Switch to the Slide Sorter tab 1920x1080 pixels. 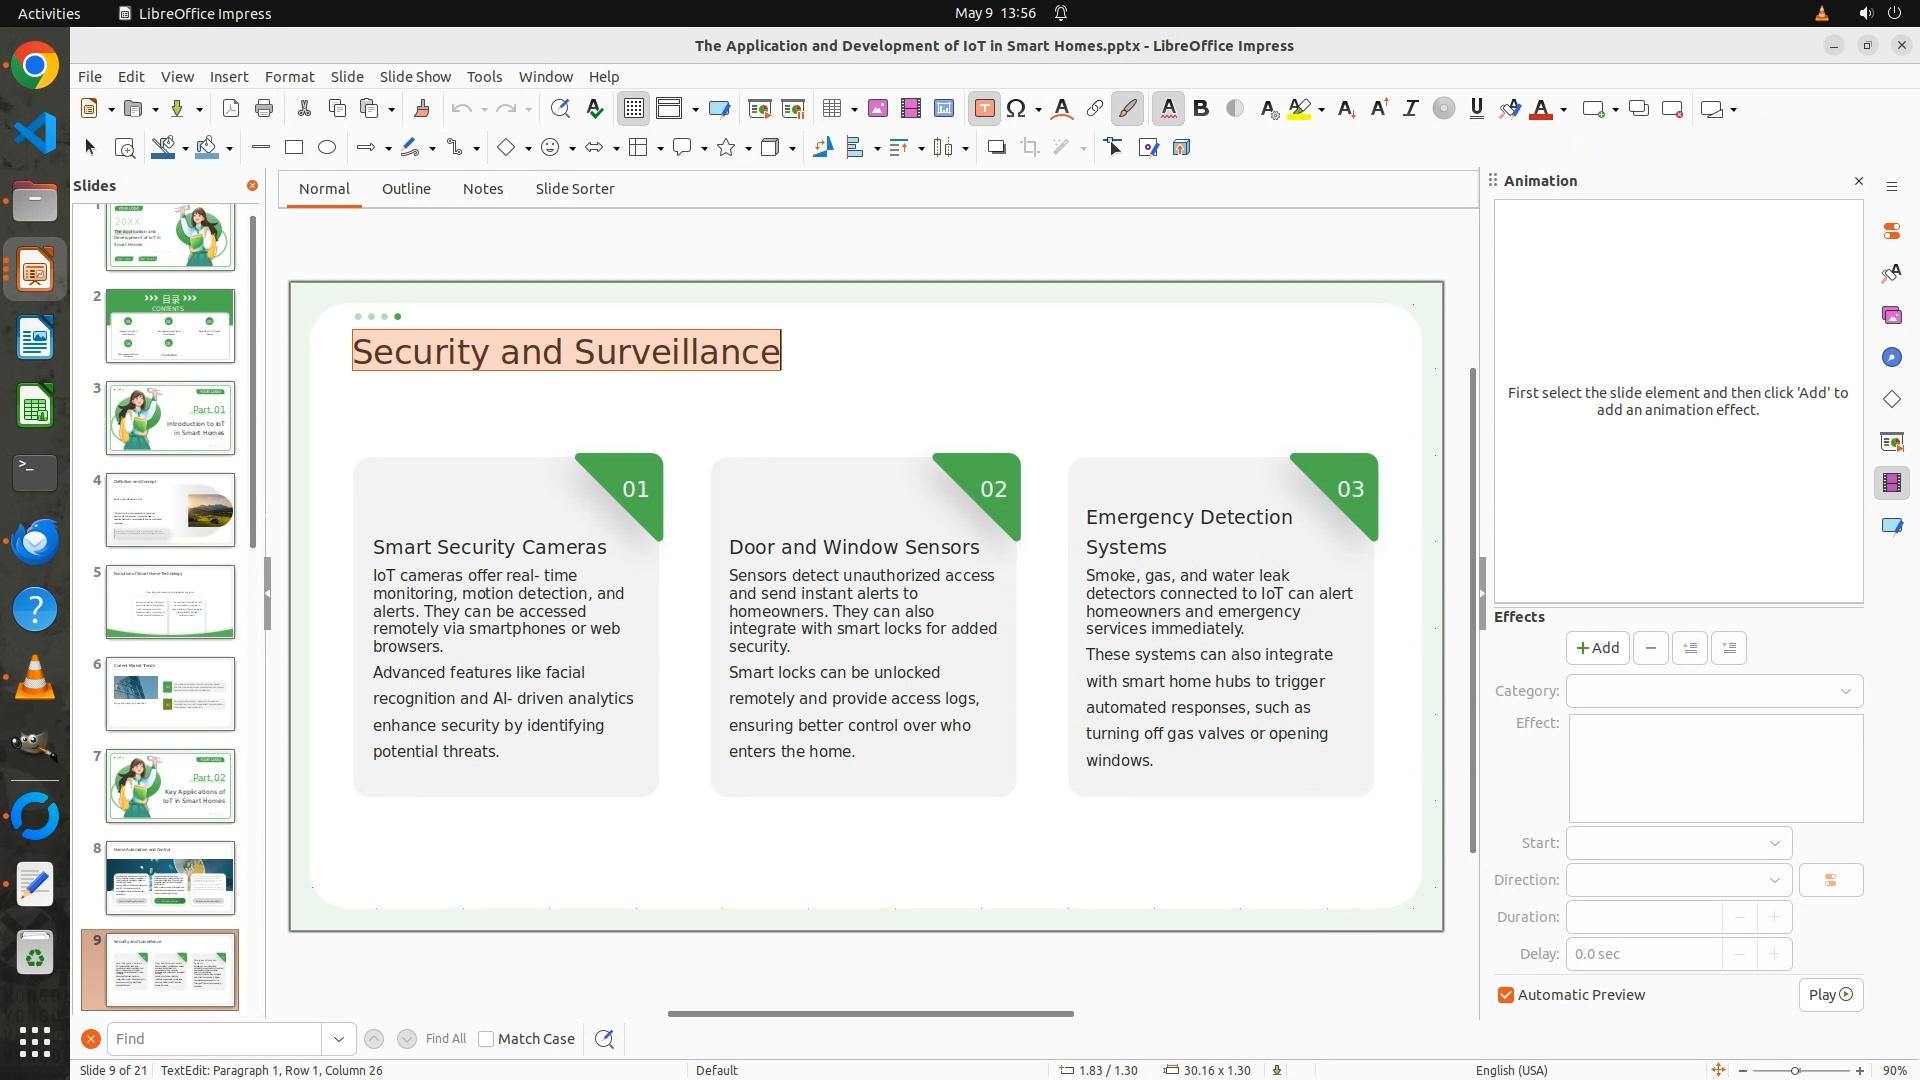(574, 189)
